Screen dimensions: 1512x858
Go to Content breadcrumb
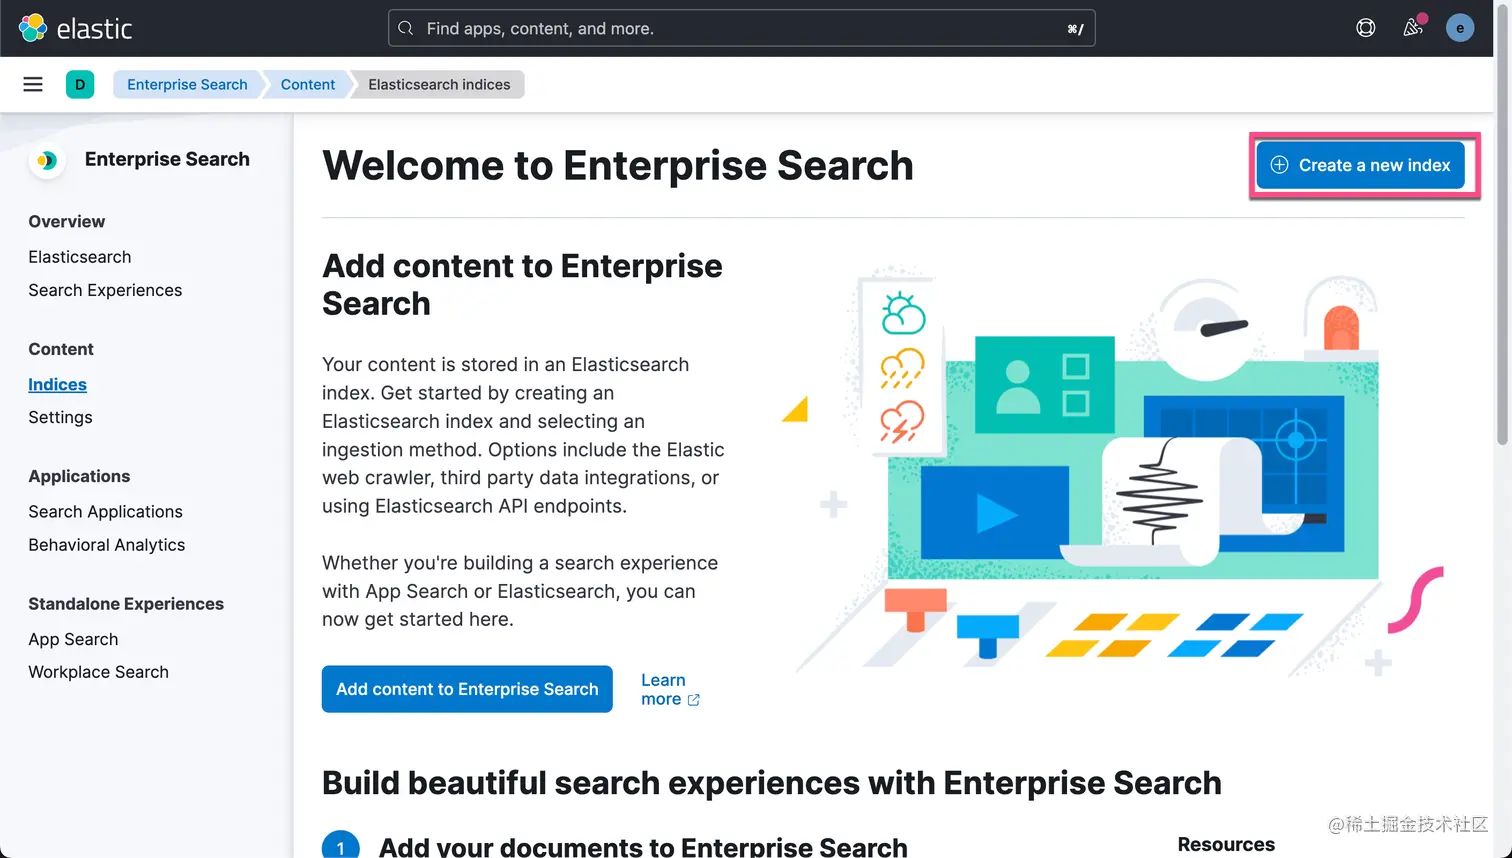coord(308,84)
